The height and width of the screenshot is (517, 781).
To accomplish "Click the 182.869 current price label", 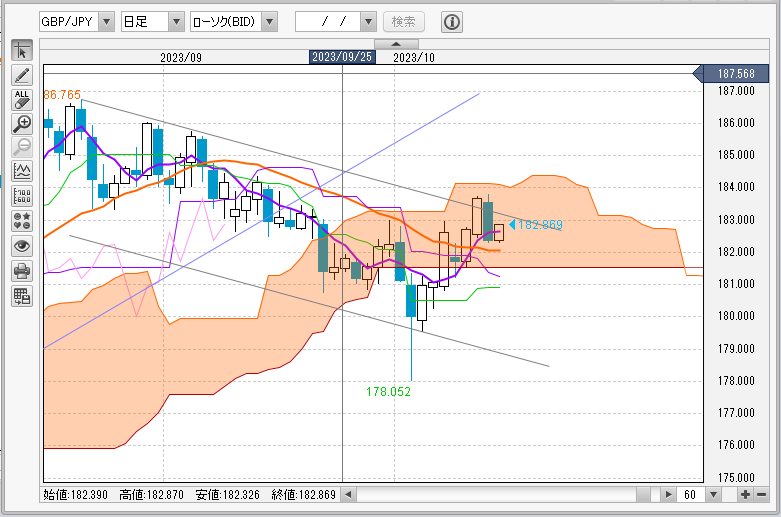I will [x=540, y=225].
